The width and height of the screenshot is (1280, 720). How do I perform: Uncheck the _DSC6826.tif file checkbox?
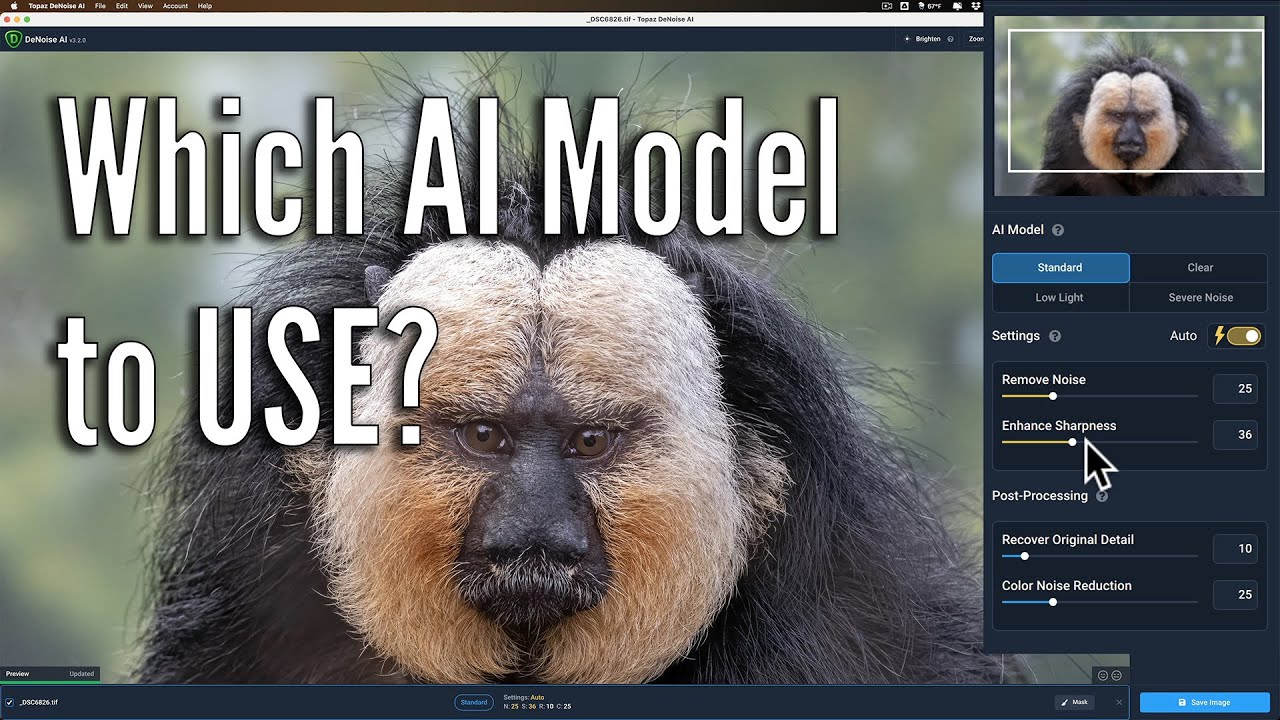coord(10,702)
